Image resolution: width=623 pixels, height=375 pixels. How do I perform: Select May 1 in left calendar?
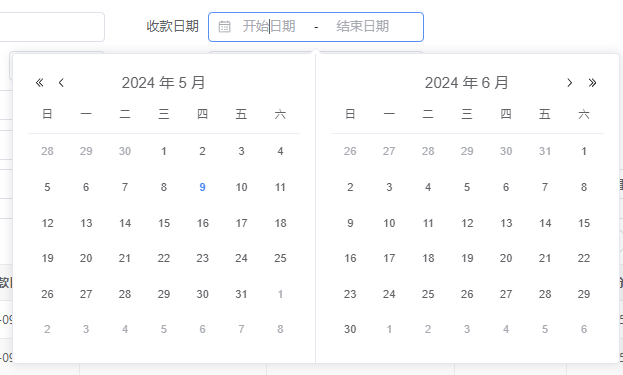pos(164,151)
